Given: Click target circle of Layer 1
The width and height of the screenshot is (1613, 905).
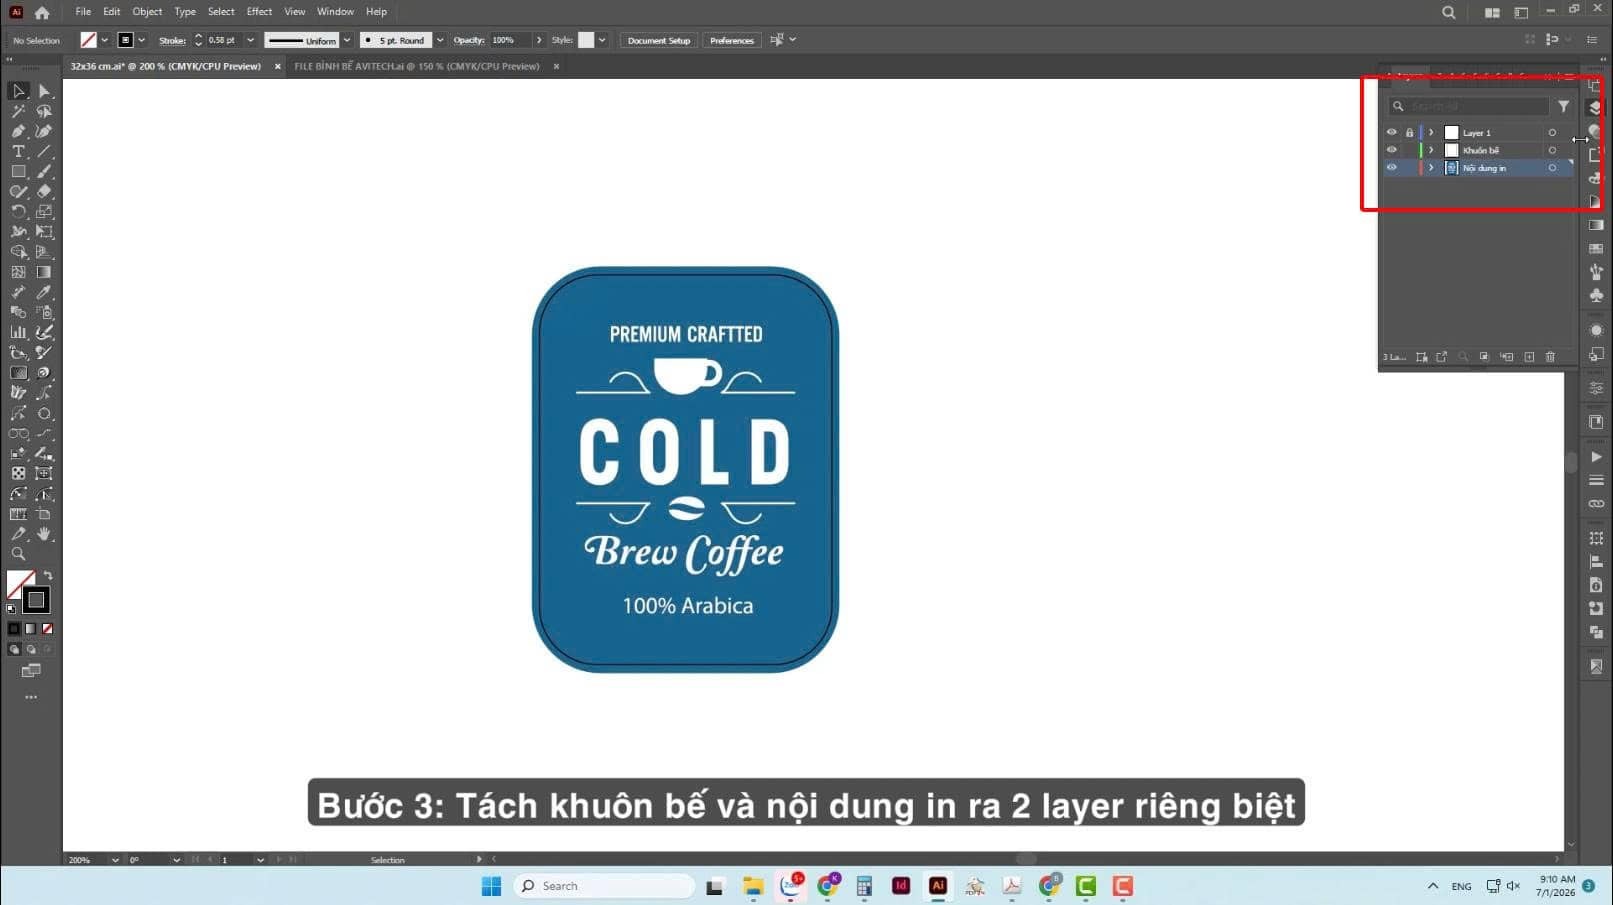Looking at the screenshot, I should tap(1552, 133).
